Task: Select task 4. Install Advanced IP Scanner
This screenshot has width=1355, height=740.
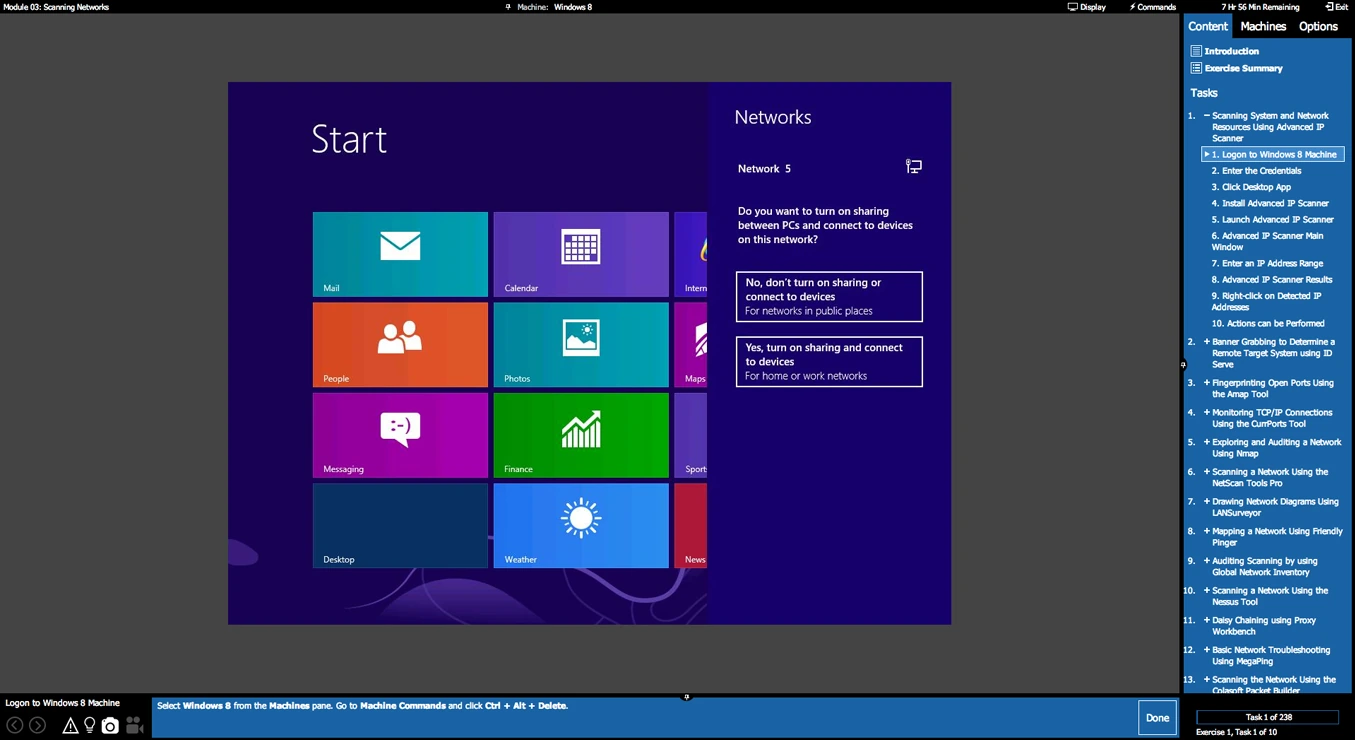Action: point(1270,203)
